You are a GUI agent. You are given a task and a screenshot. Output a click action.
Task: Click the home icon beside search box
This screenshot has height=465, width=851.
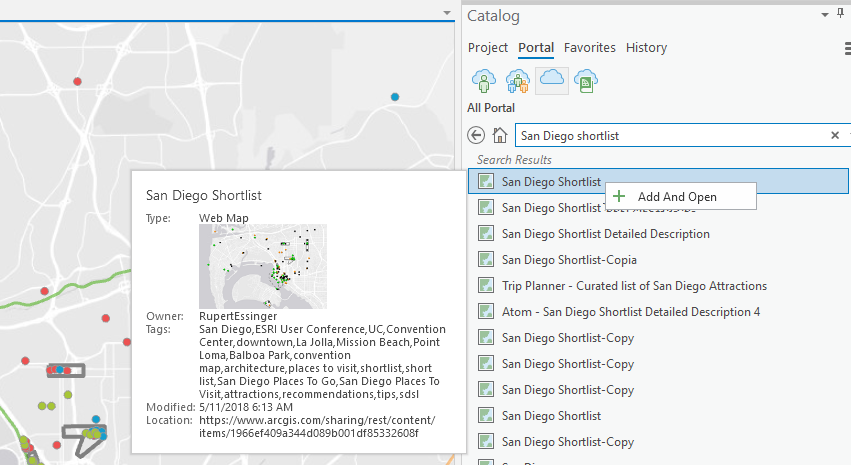[500, 135]
